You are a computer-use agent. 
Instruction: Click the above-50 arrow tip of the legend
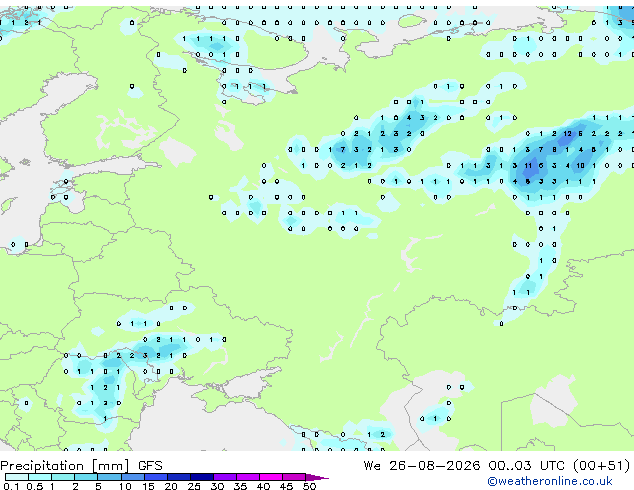click(x=317, y=477)
